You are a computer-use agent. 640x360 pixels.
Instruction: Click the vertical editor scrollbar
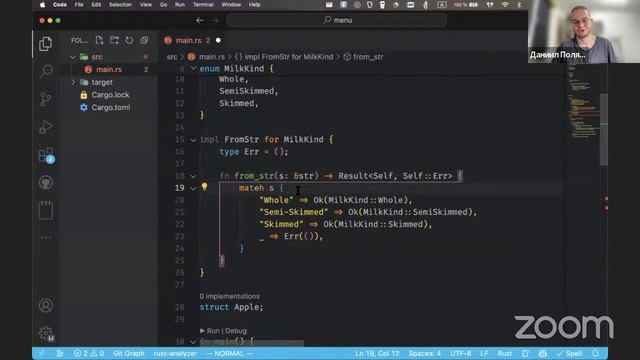[604, 130]
